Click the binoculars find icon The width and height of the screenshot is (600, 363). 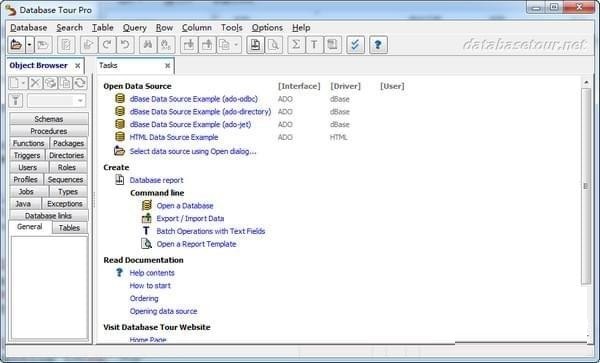pos(148,45)
